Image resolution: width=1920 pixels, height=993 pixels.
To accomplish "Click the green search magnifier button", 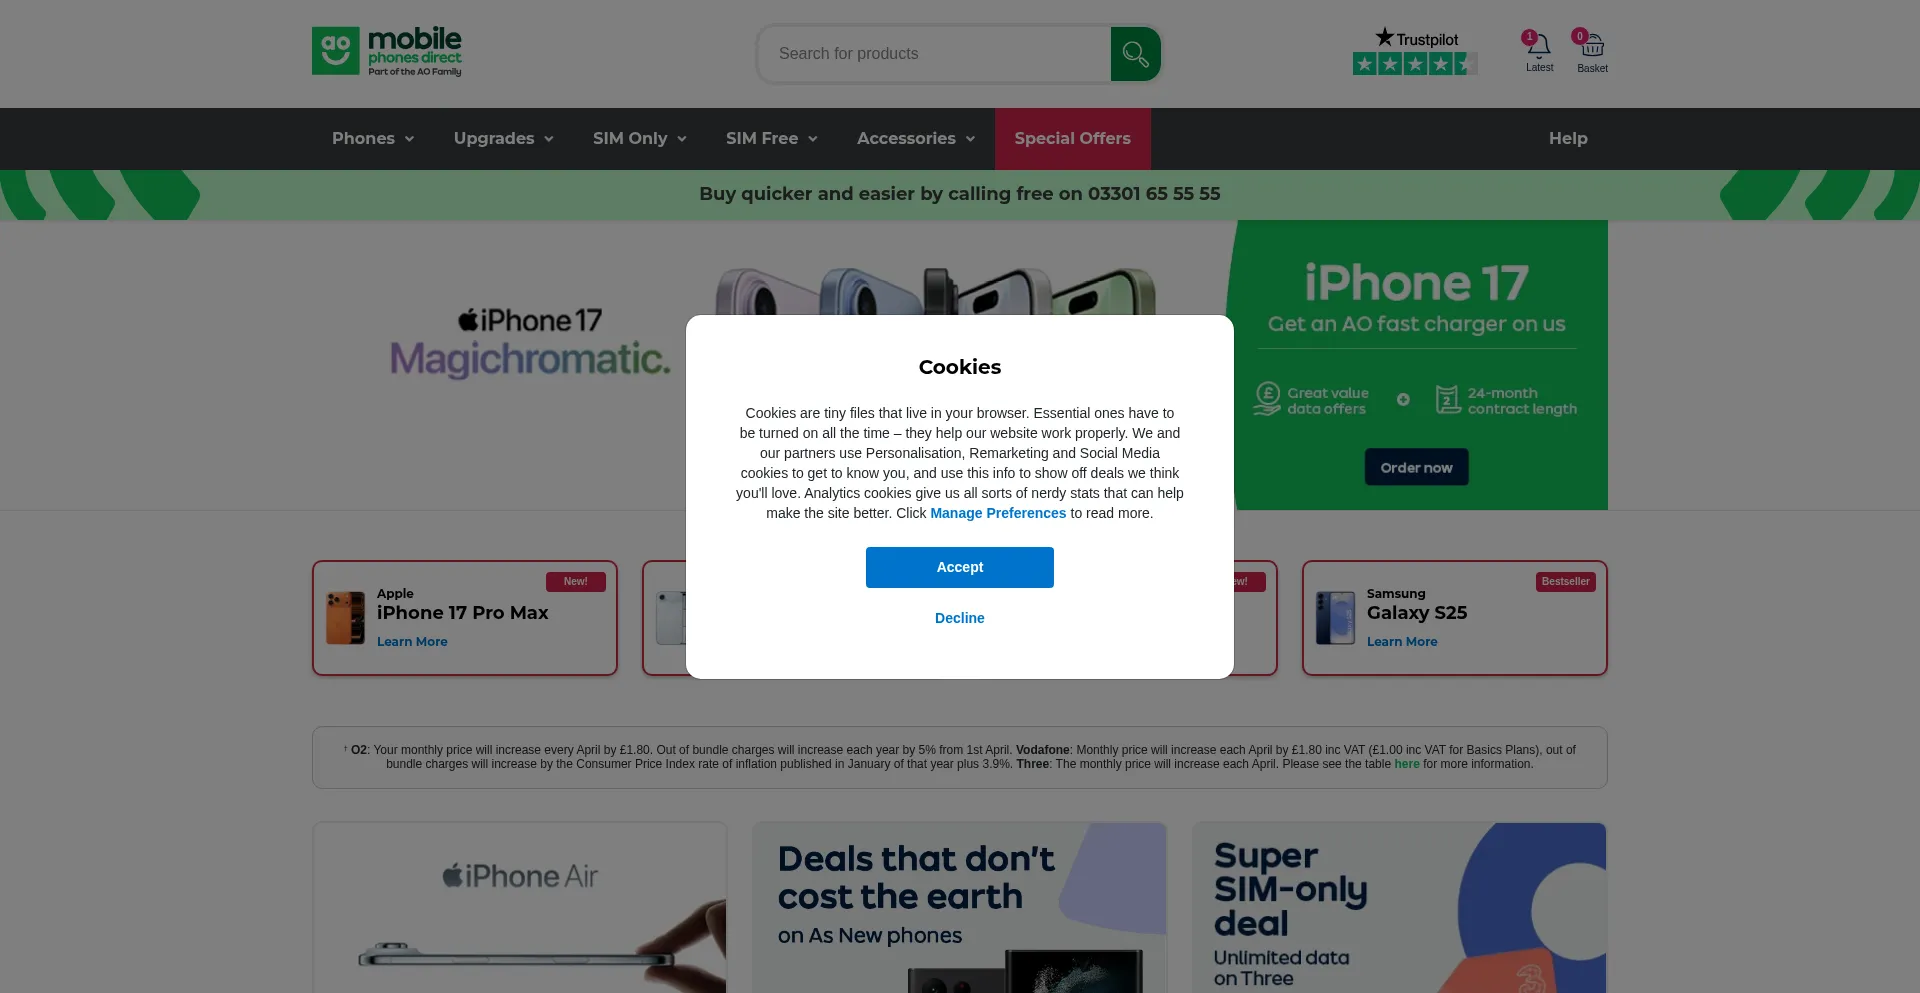I will pos(1135,54).
